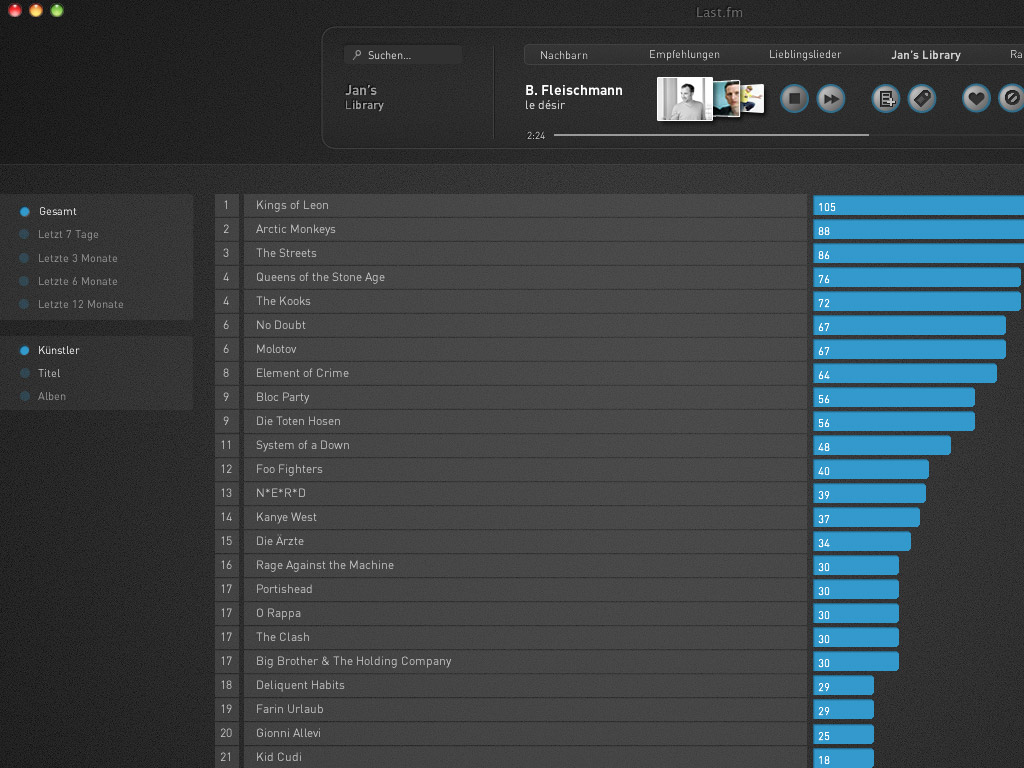1024x768 pixels.
Task: Ban the current track
Action: (1012, 99)
